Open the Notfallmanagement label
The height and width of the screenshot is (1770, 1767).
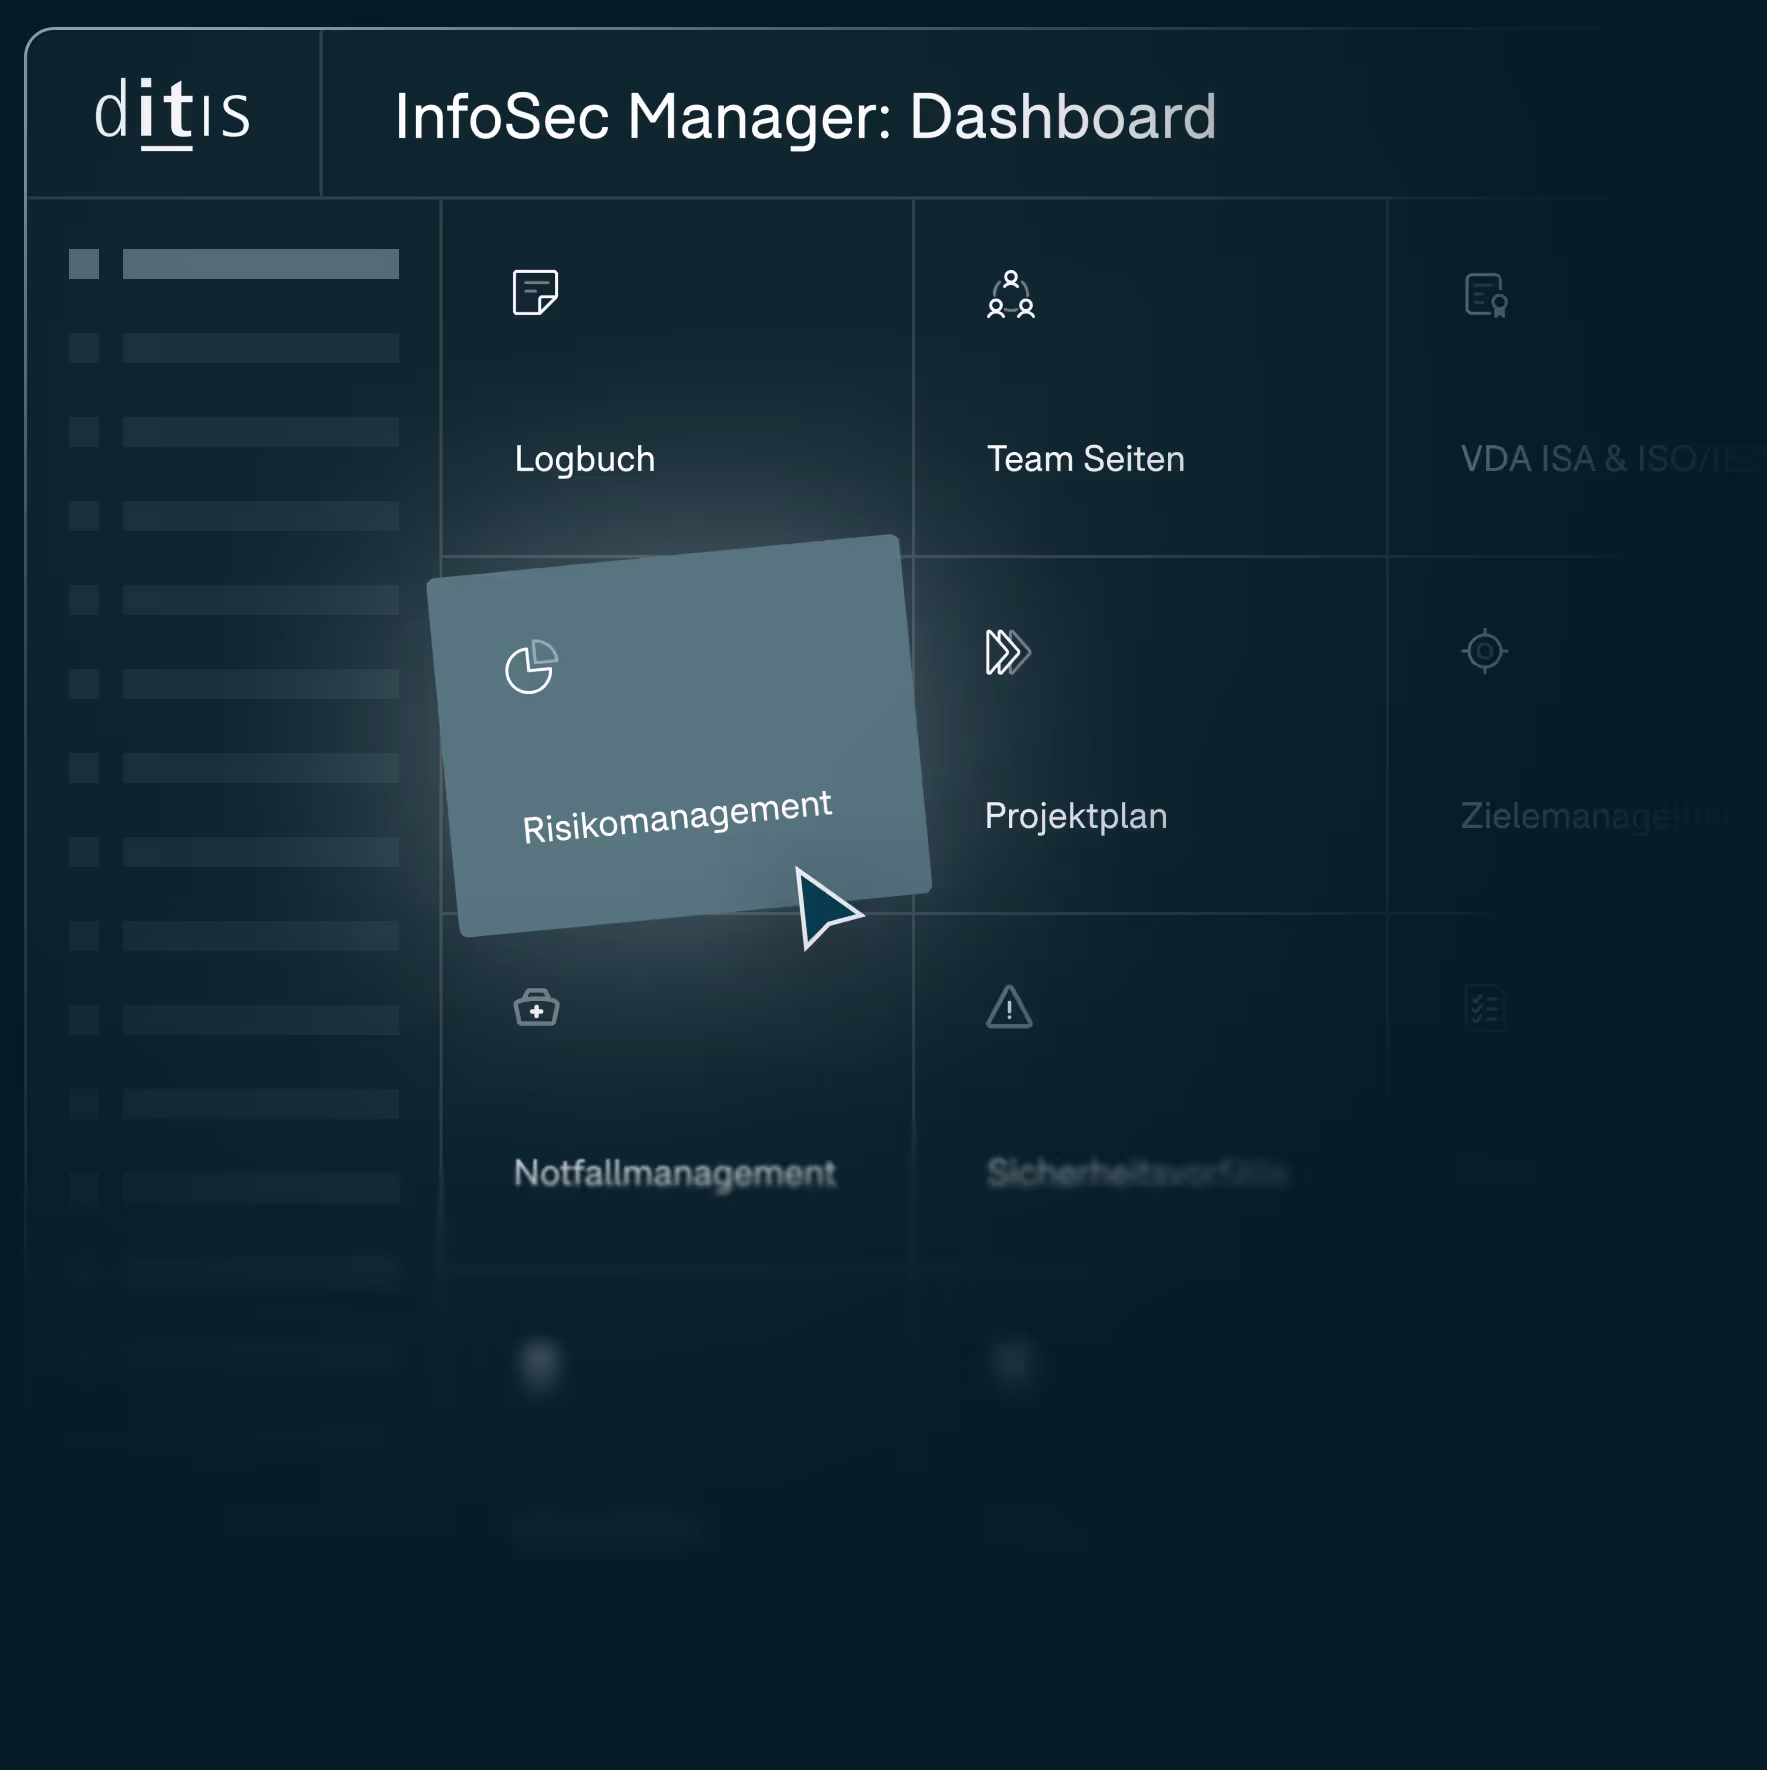coord(675,1173)
